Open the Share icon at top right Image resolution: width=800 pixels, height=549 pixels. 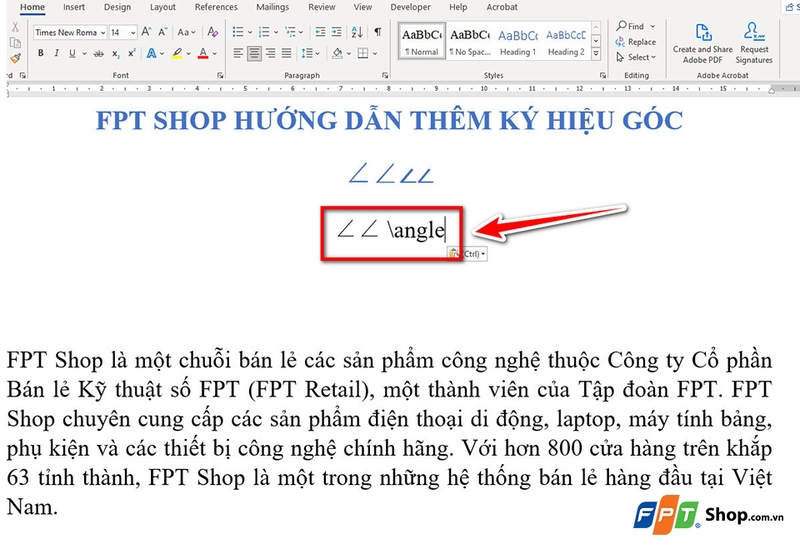coord(790,7)
